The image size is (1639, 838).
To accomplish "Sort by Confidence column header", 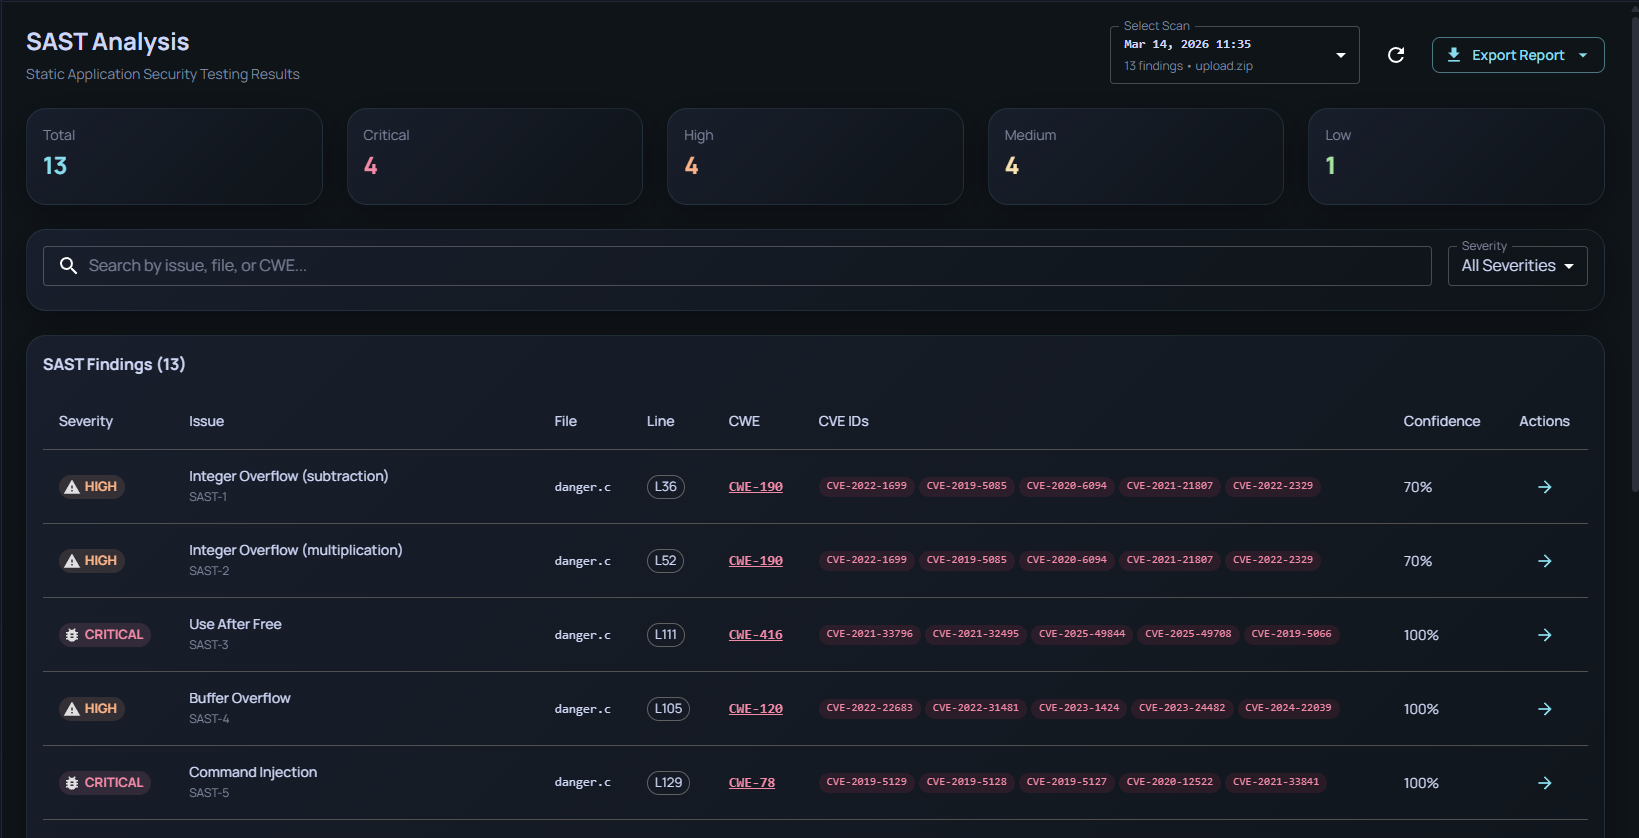I will (x=1441, y=421).
